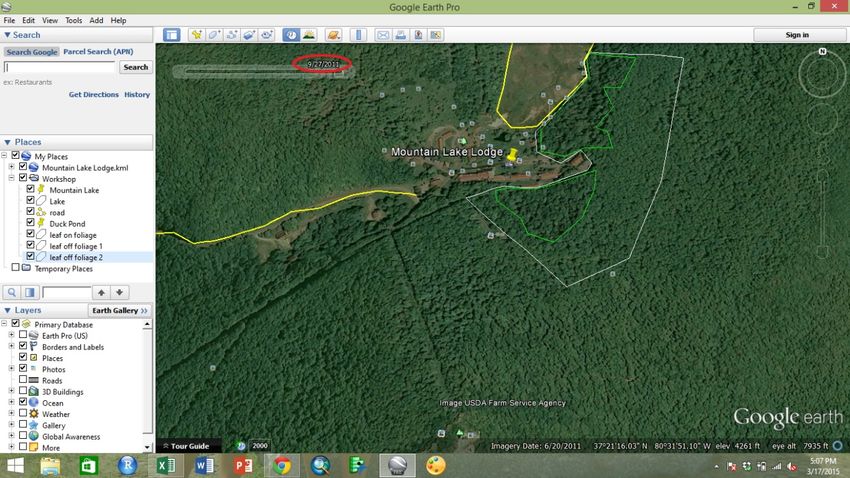Select the Add Polygon tool
Image resolution: width=850 pixels, height=478 pixels.
pyautogui.click(x=214, y=35)
